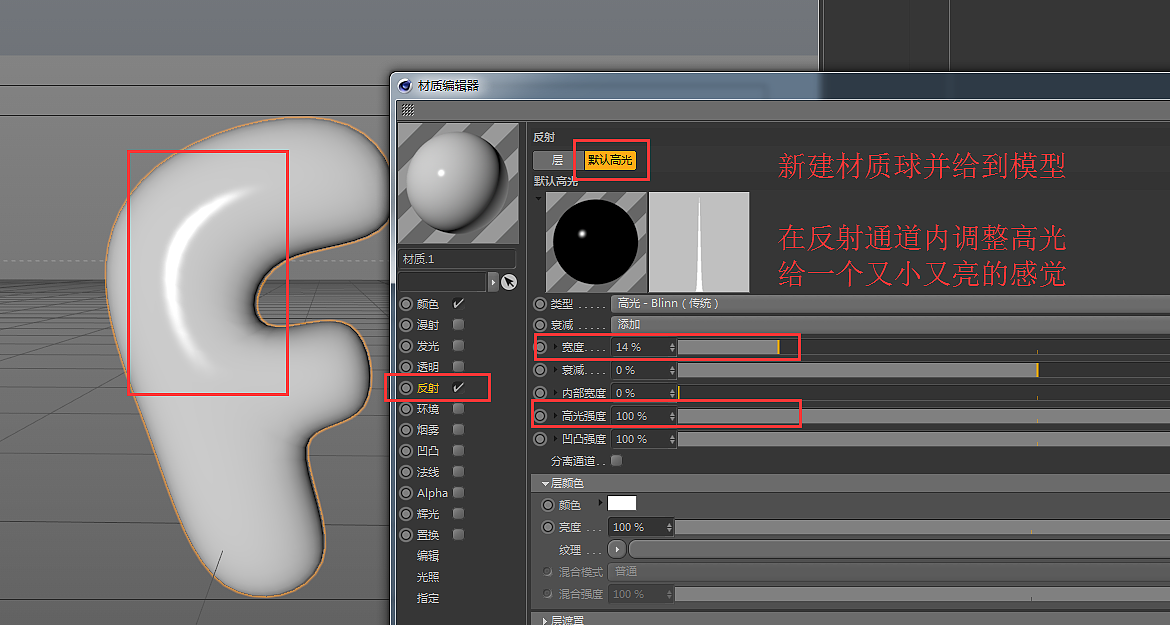
Task: Collapse the 层颜色 section
Action: [545, 483]
